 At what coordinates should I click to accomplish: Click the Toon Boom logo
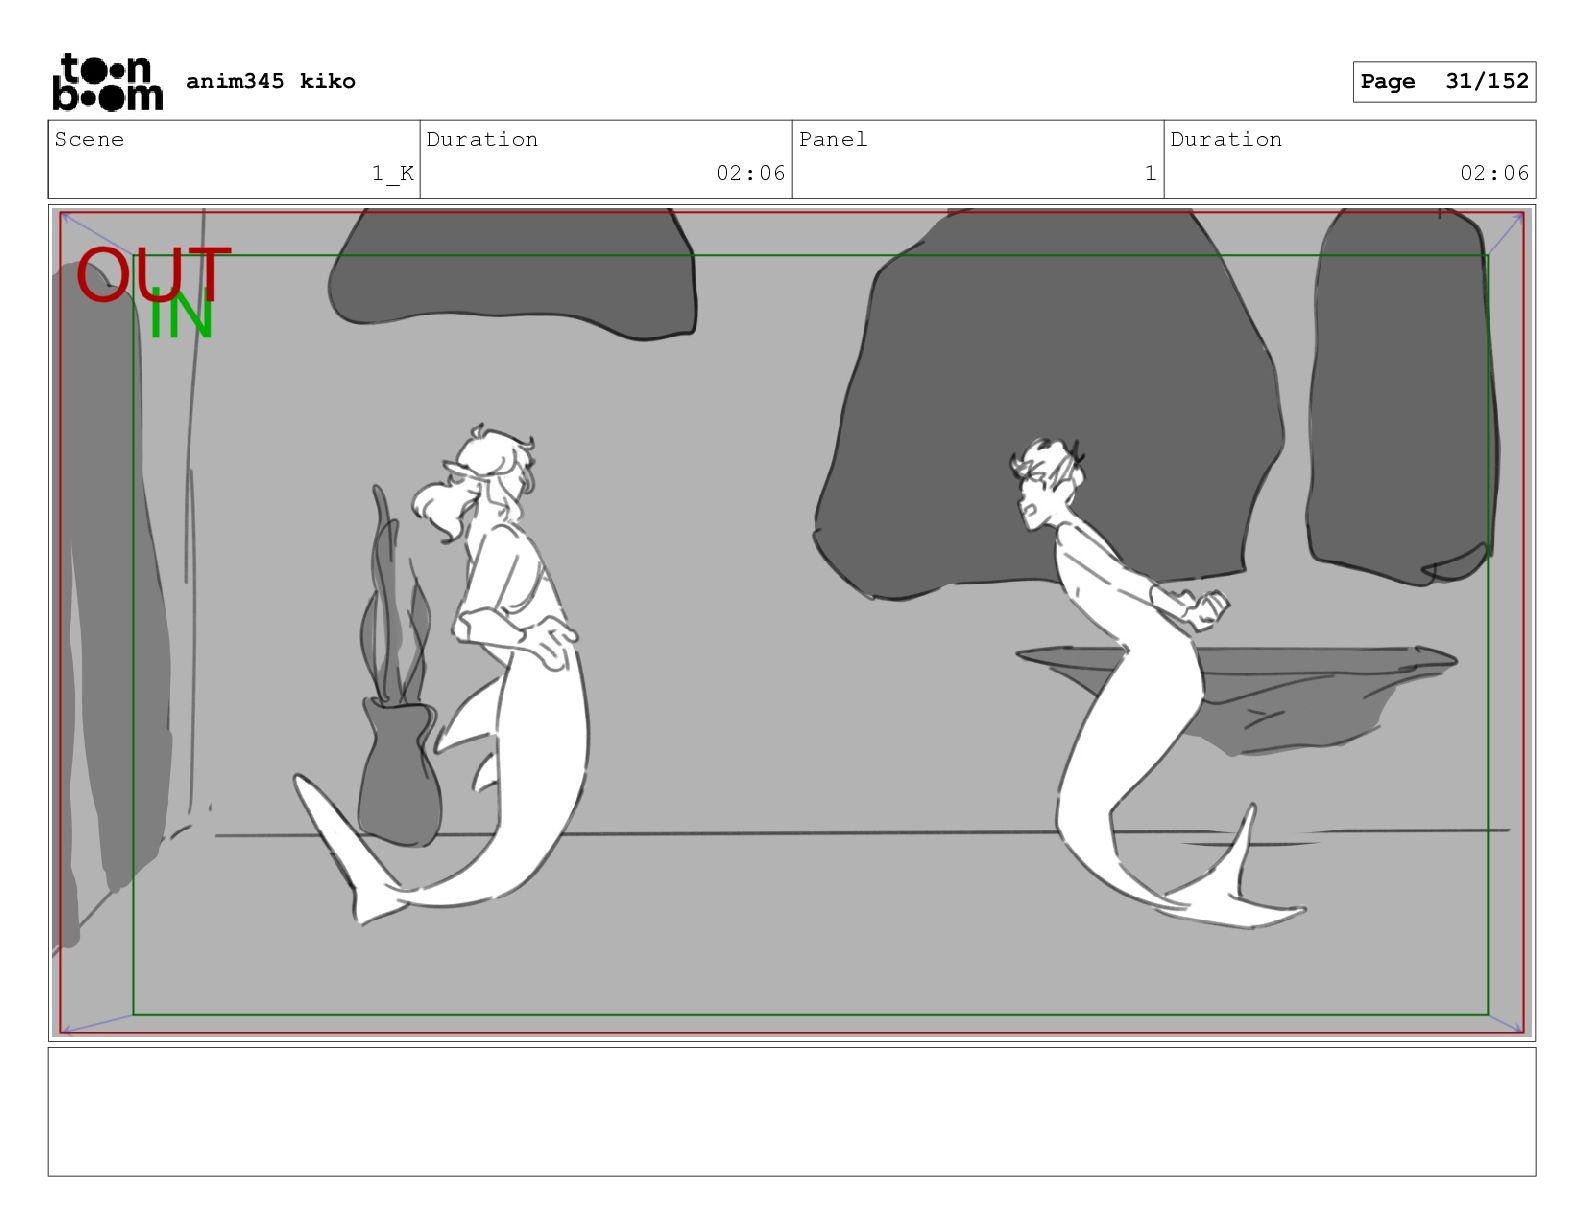click(107, 82)
